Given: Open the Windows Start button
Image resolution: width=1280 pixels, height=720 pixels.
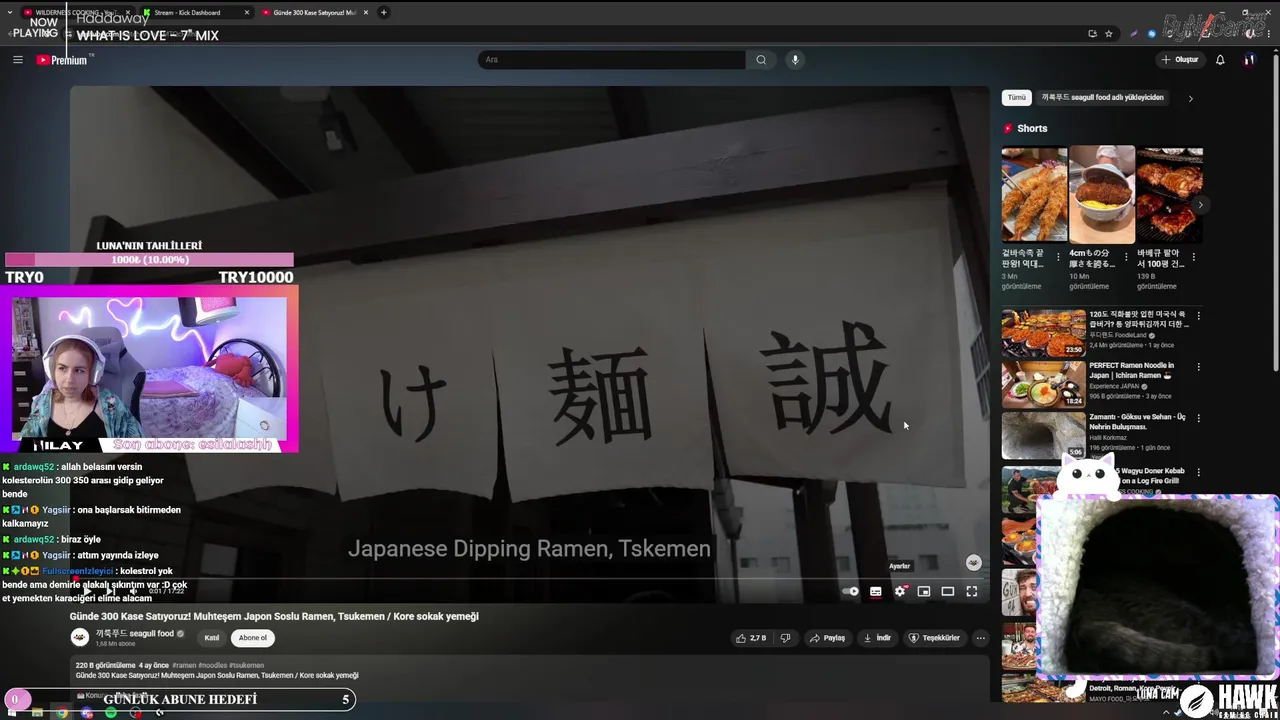Looking at the screenshot, I should coord(12,712).
